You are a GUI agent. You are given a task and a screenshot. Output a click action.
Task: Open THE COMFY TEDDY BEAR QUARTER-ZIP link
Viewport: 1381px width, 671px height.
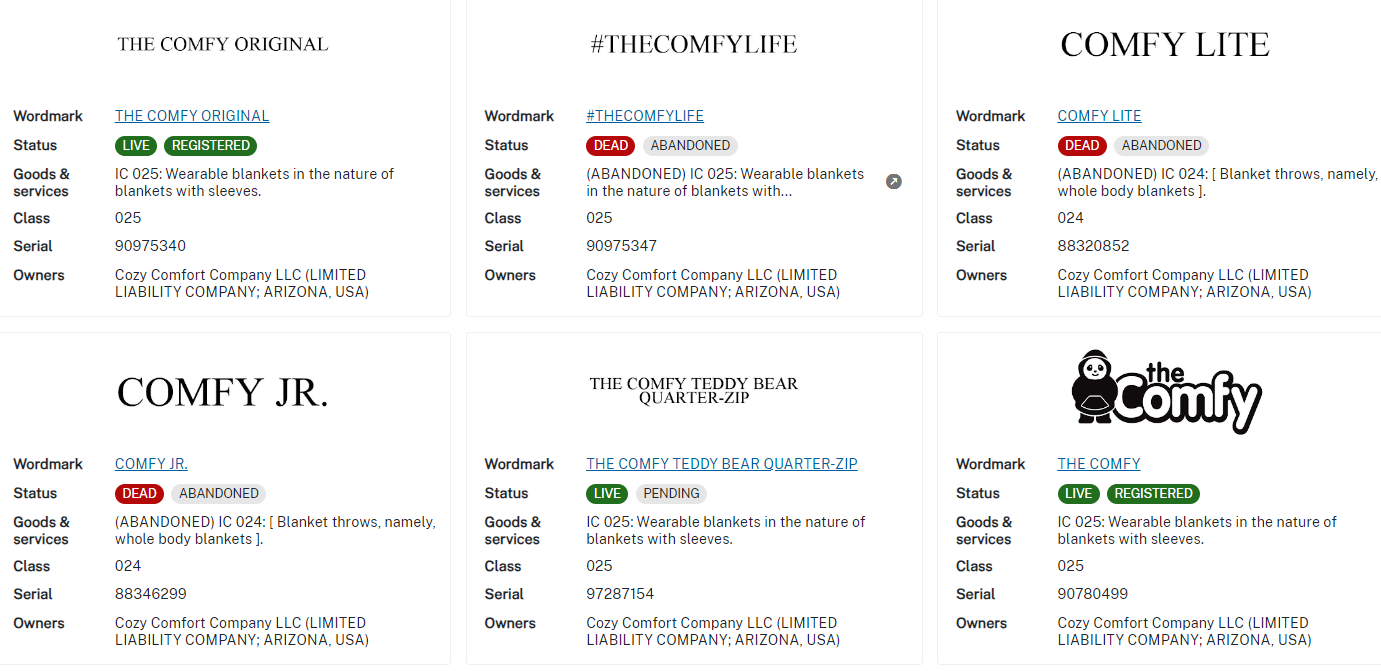click(x=721, y=464)
